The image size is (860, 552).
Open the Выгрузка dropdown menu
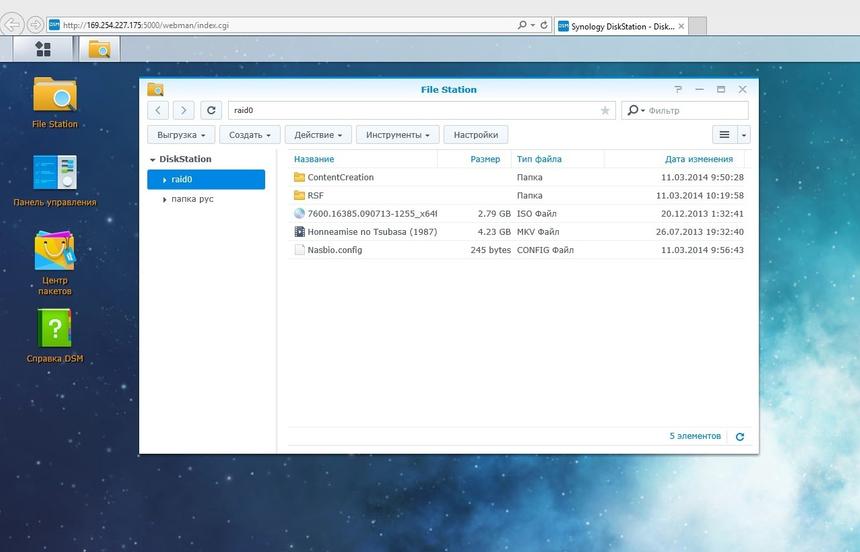pos(181,134)
